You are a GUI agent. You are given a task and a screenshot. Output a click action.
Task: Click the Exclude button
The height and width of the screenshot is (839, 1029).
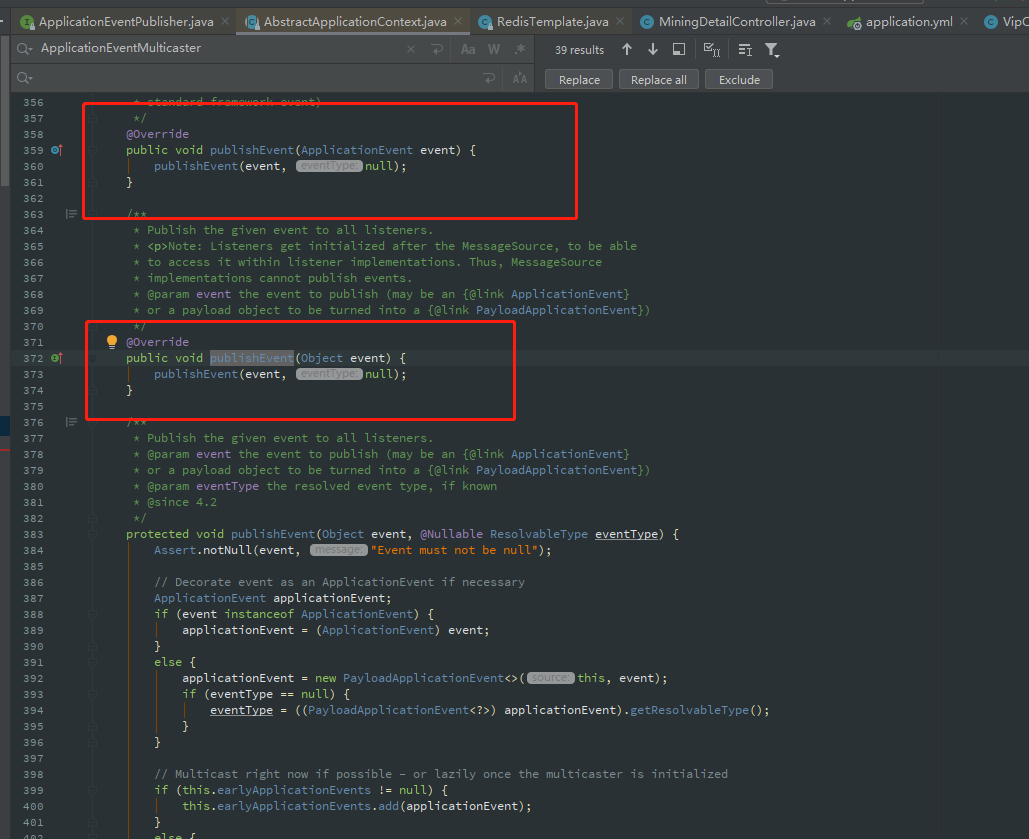click(x=739, y=79)
